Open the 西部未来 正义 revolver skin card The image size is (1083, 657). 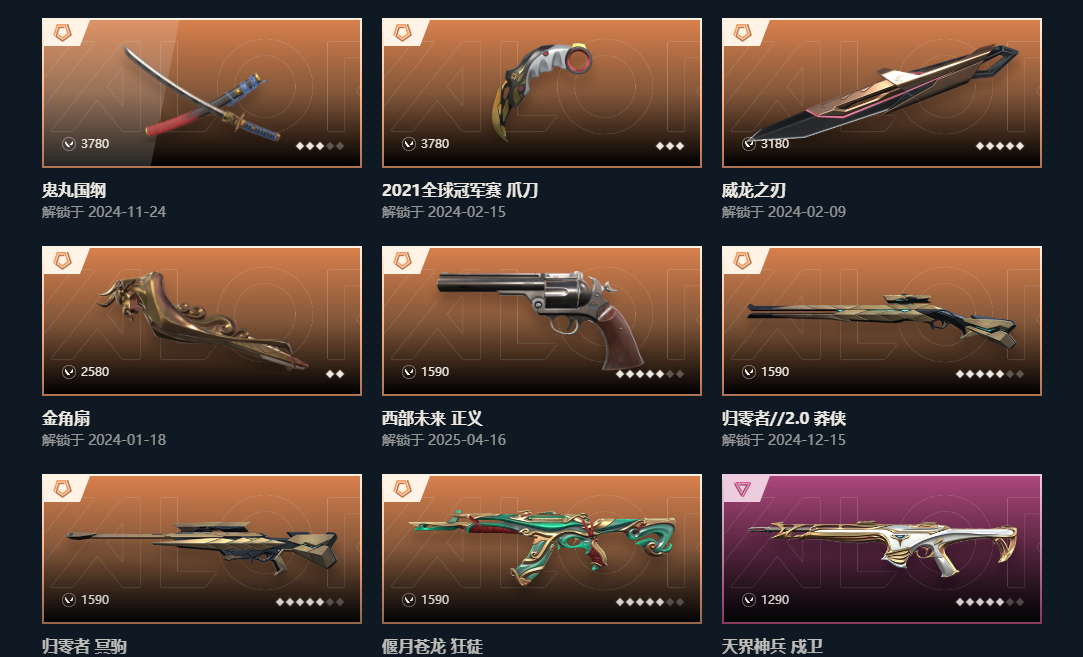542,321
